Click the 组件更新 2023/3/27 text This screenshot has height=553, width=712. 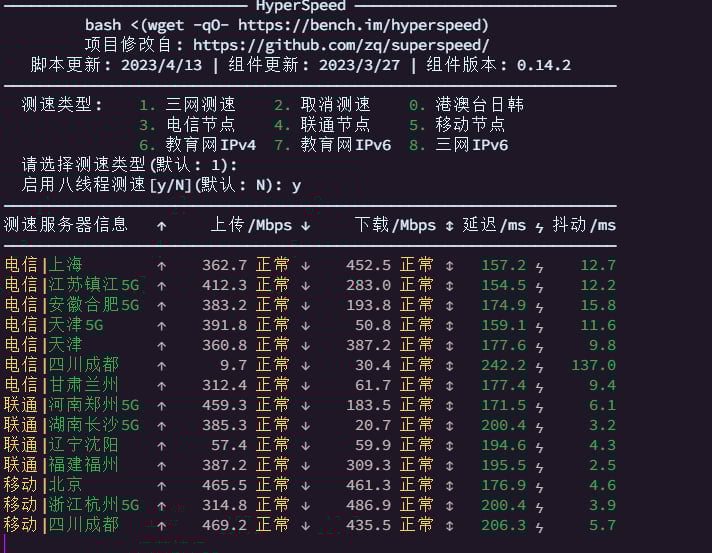click(x=314, y=65)
